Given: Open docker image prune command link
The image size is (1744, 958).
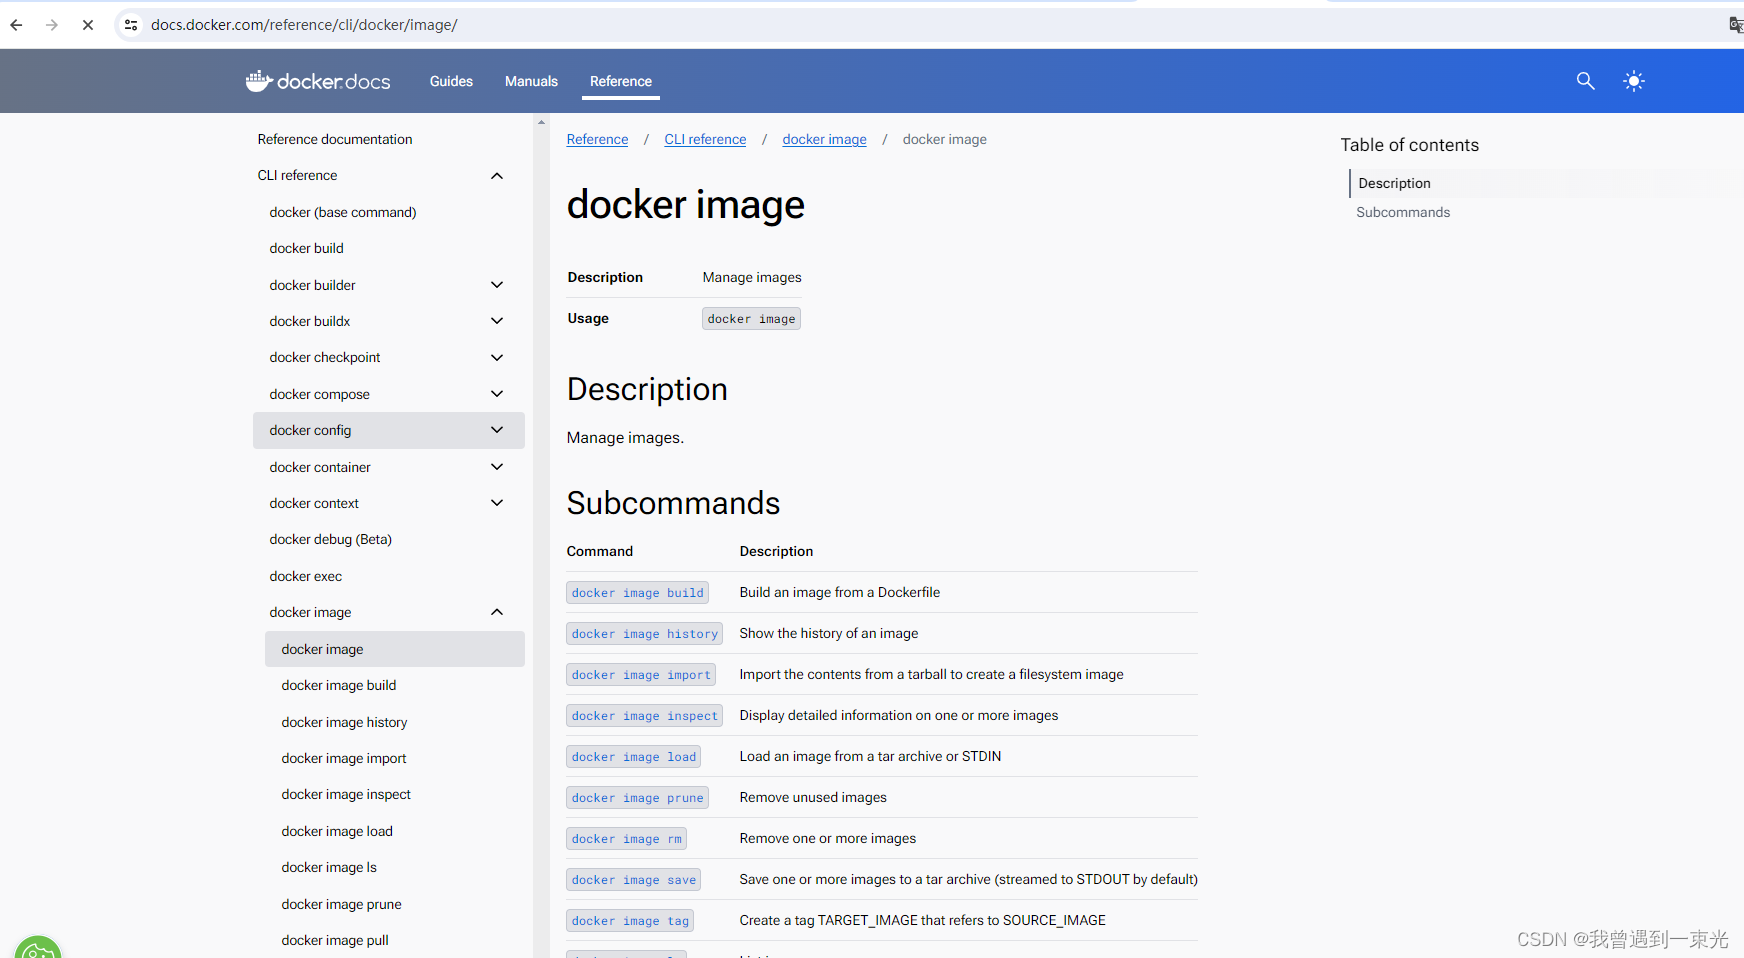Looking at the screenshot, I should 638,798.
